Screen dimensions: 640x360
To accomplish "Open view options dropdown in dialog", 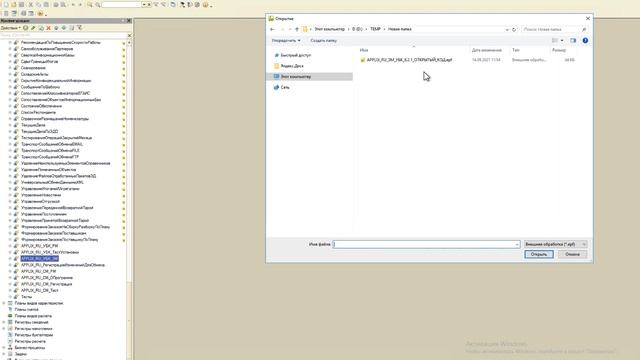I will coord(562,40).
